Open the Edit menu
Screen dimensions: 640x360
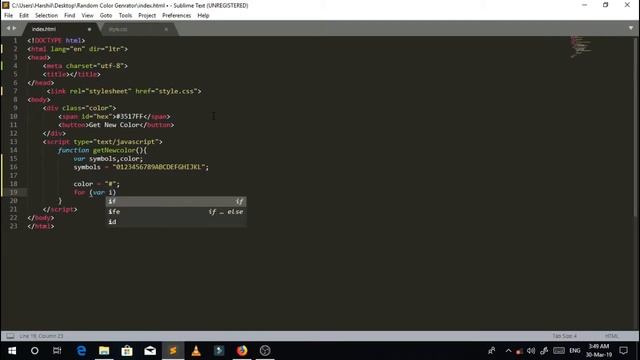point(24,16)
